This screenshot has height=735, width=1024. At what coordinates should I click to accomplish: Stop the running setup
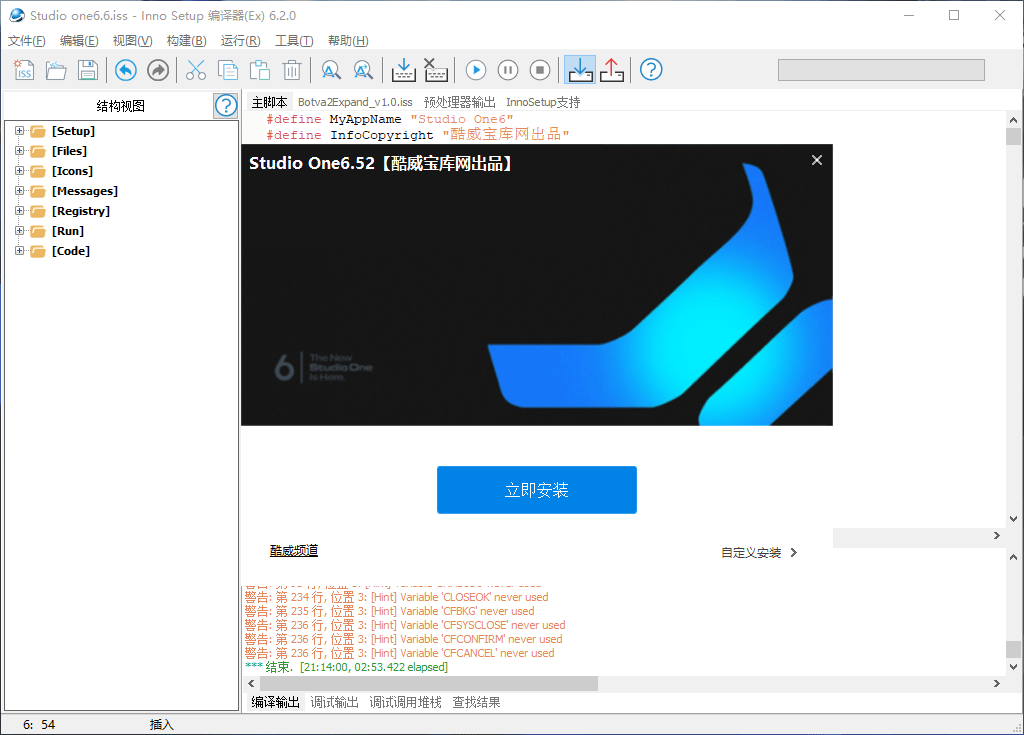[x=539, y=70]
